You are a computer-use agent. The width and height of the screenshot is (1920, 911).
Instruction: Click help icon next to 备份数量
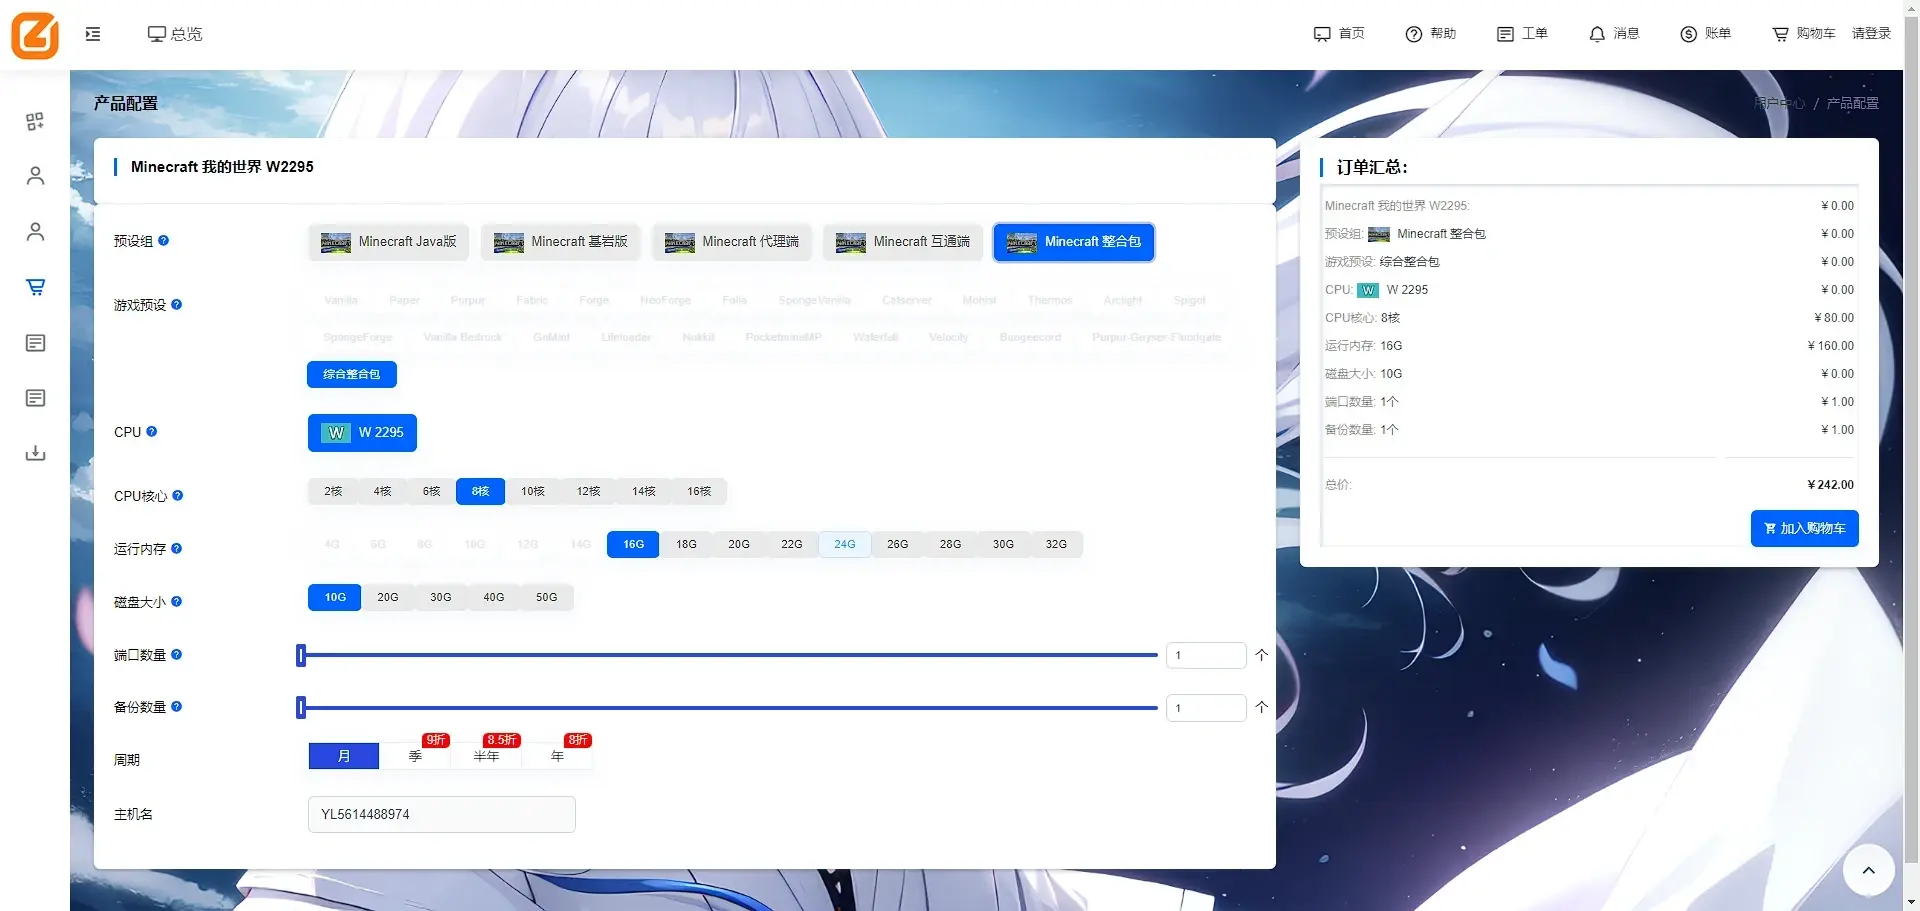177,706
